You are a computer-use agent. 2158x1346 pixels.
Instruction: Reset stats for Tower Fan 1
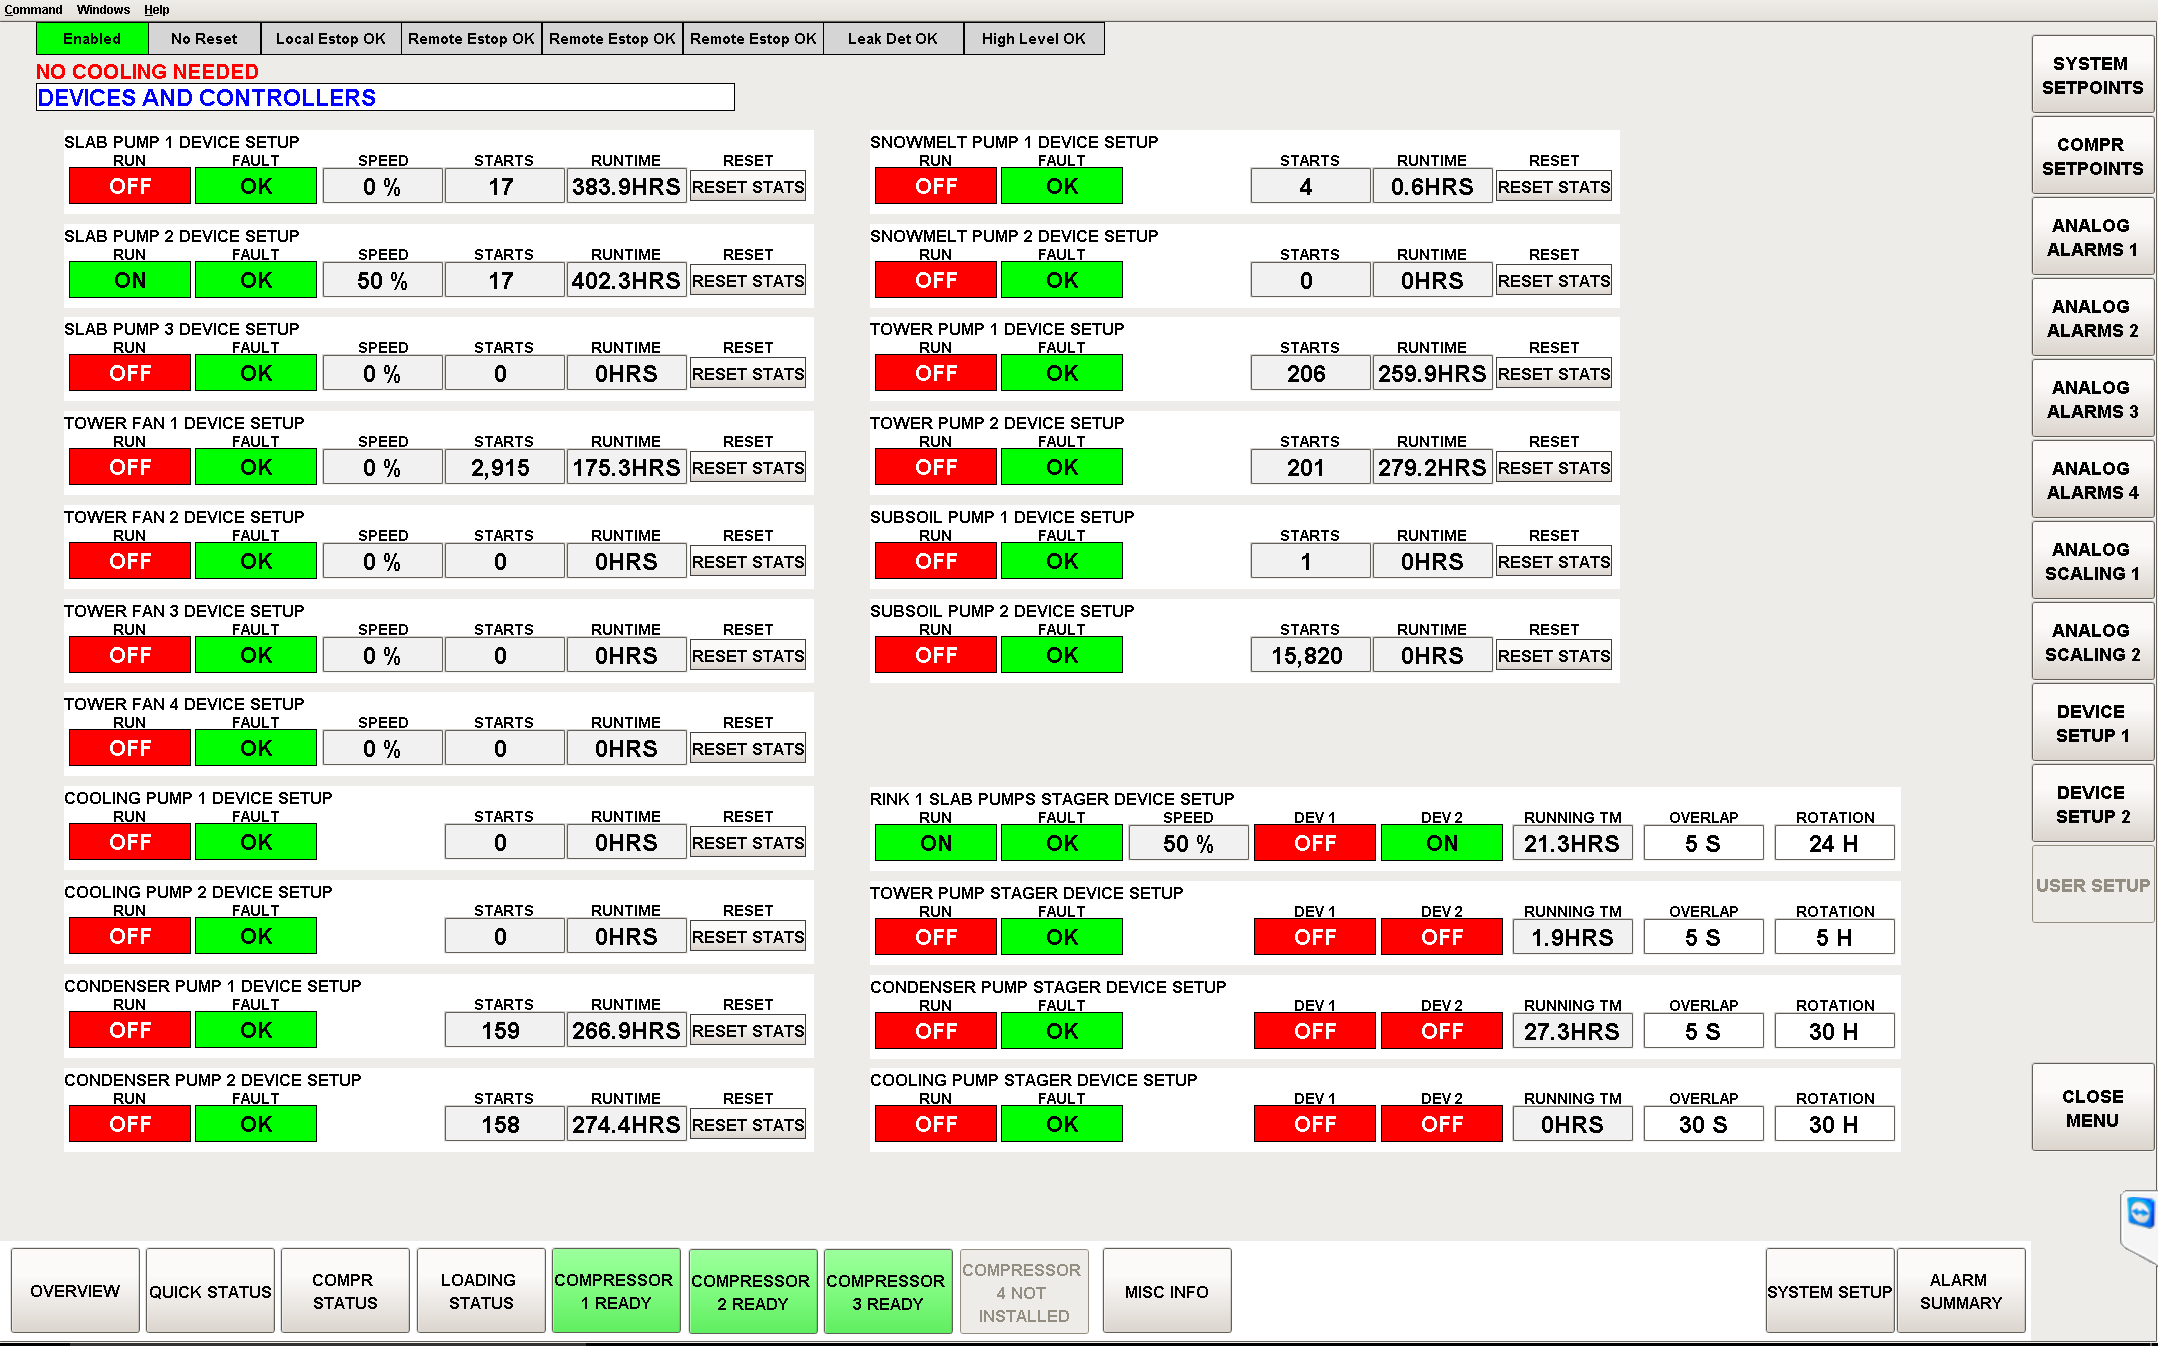[x=747, y=466]
